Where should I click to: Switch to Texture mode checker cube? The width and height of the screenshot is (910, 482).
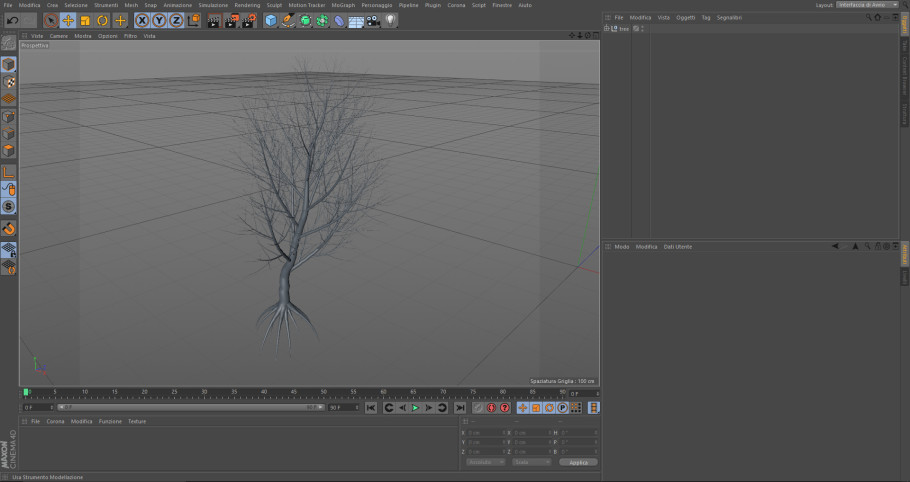coord(8,81)
